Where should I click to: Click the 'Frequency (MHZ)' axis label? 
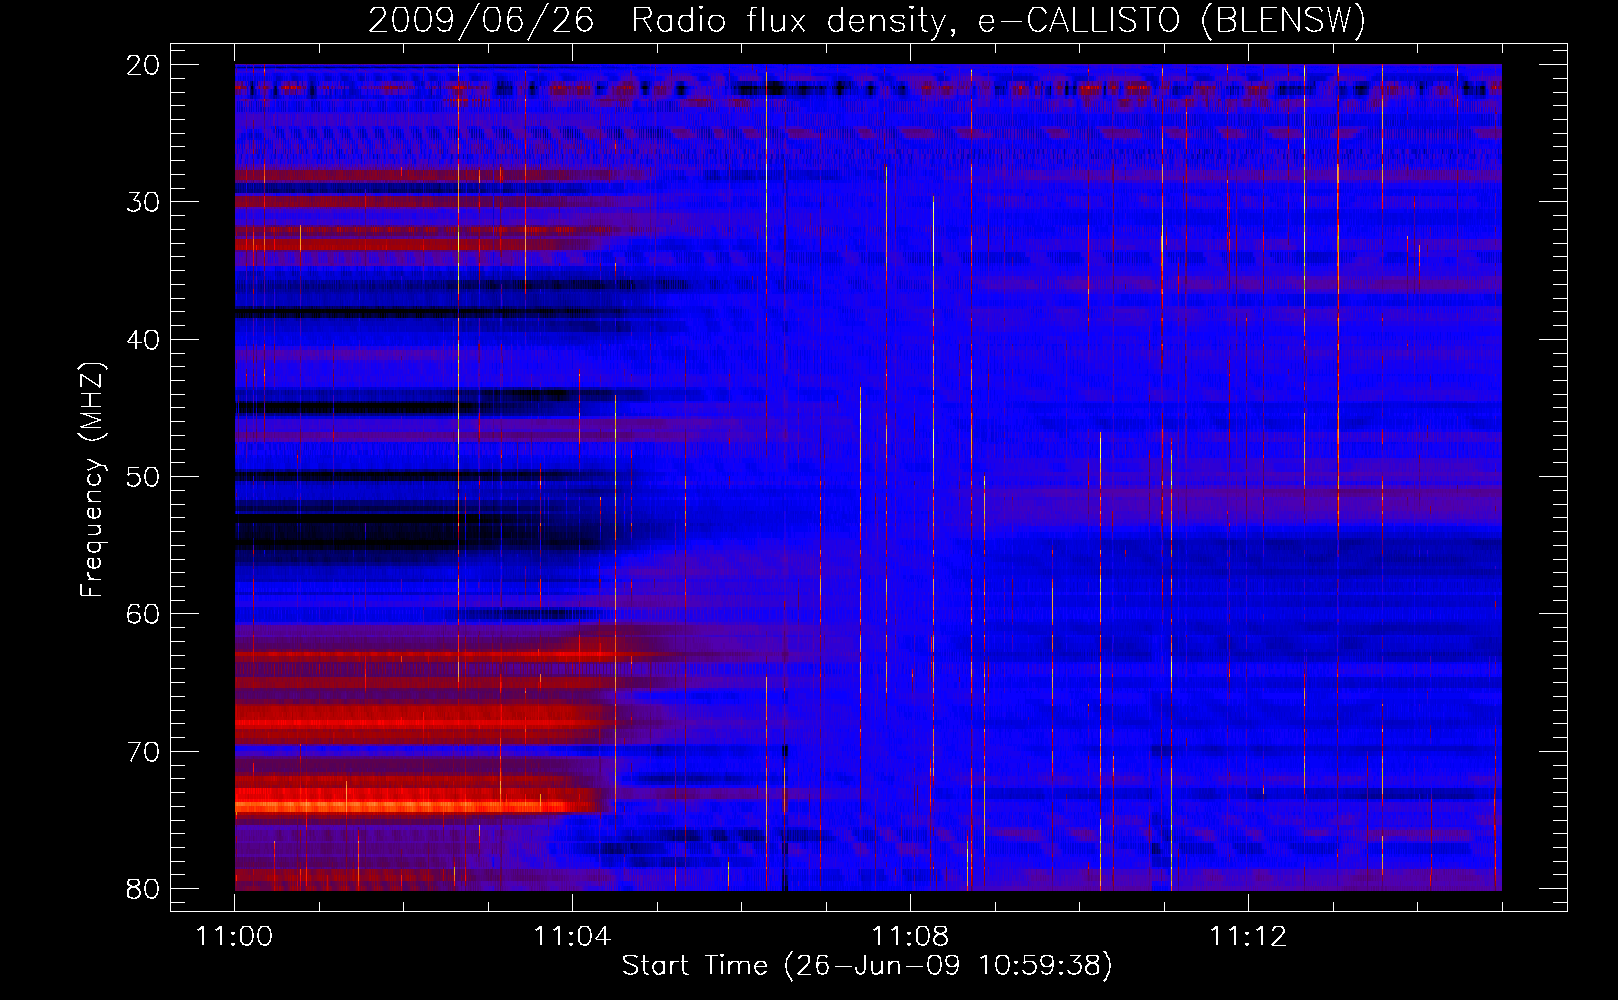[92, 480]
